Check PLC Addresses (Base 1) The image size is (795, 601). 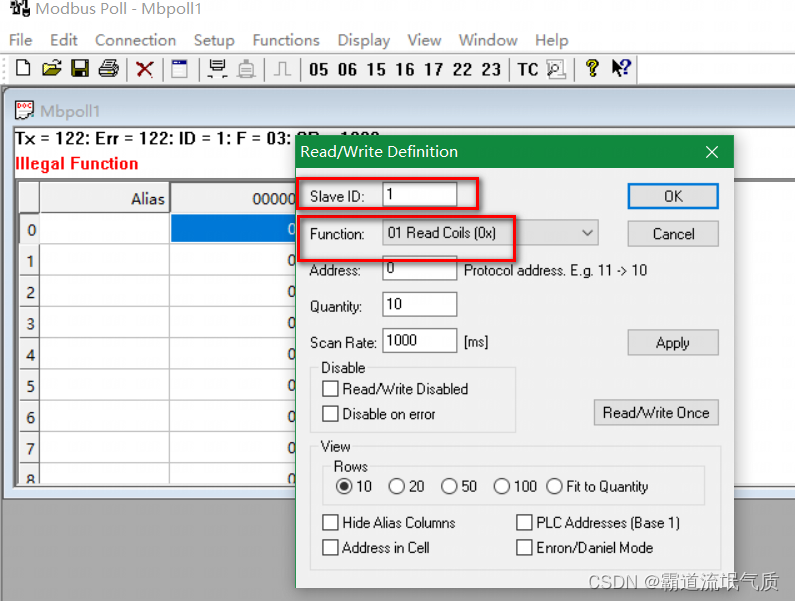pyautogui.click(x=524, y=522)
